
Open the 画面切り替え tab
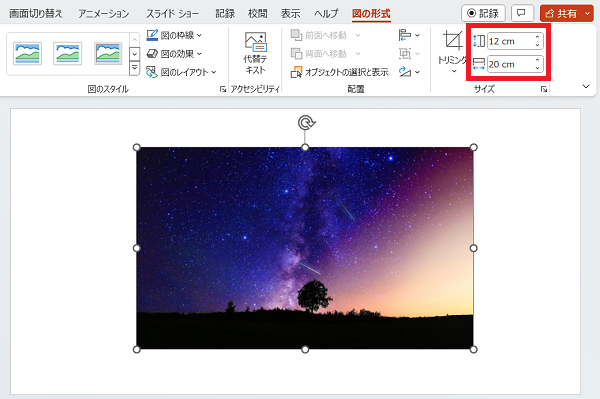coord(36,14)
